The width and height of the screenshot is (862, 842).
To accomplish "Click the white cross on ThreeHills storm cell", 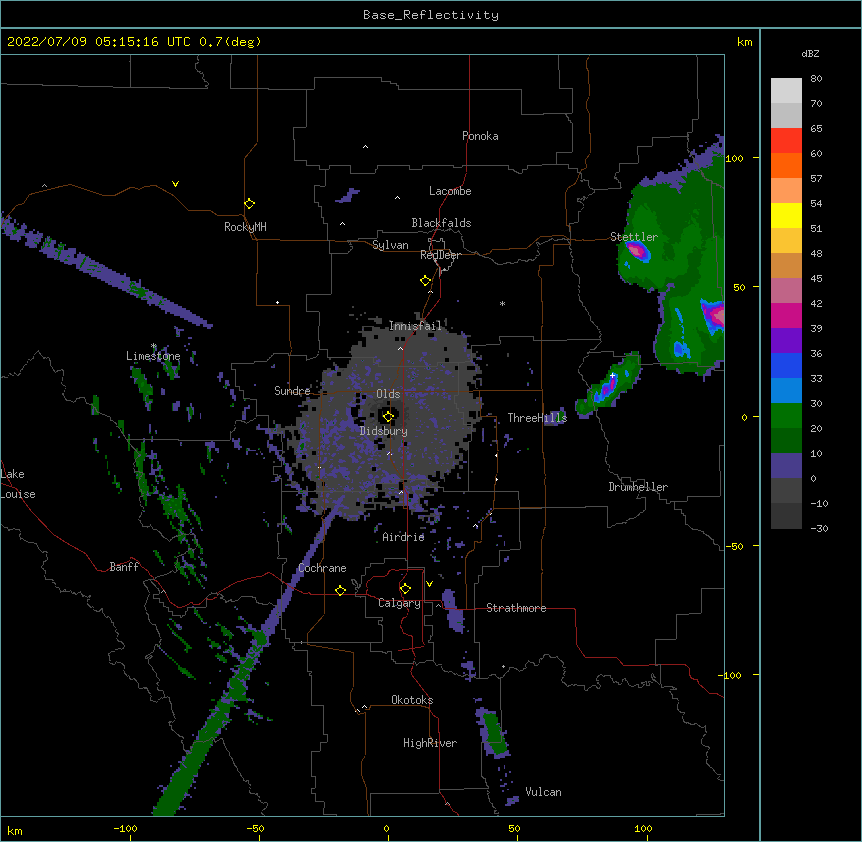I will click(x=612, y=375).
